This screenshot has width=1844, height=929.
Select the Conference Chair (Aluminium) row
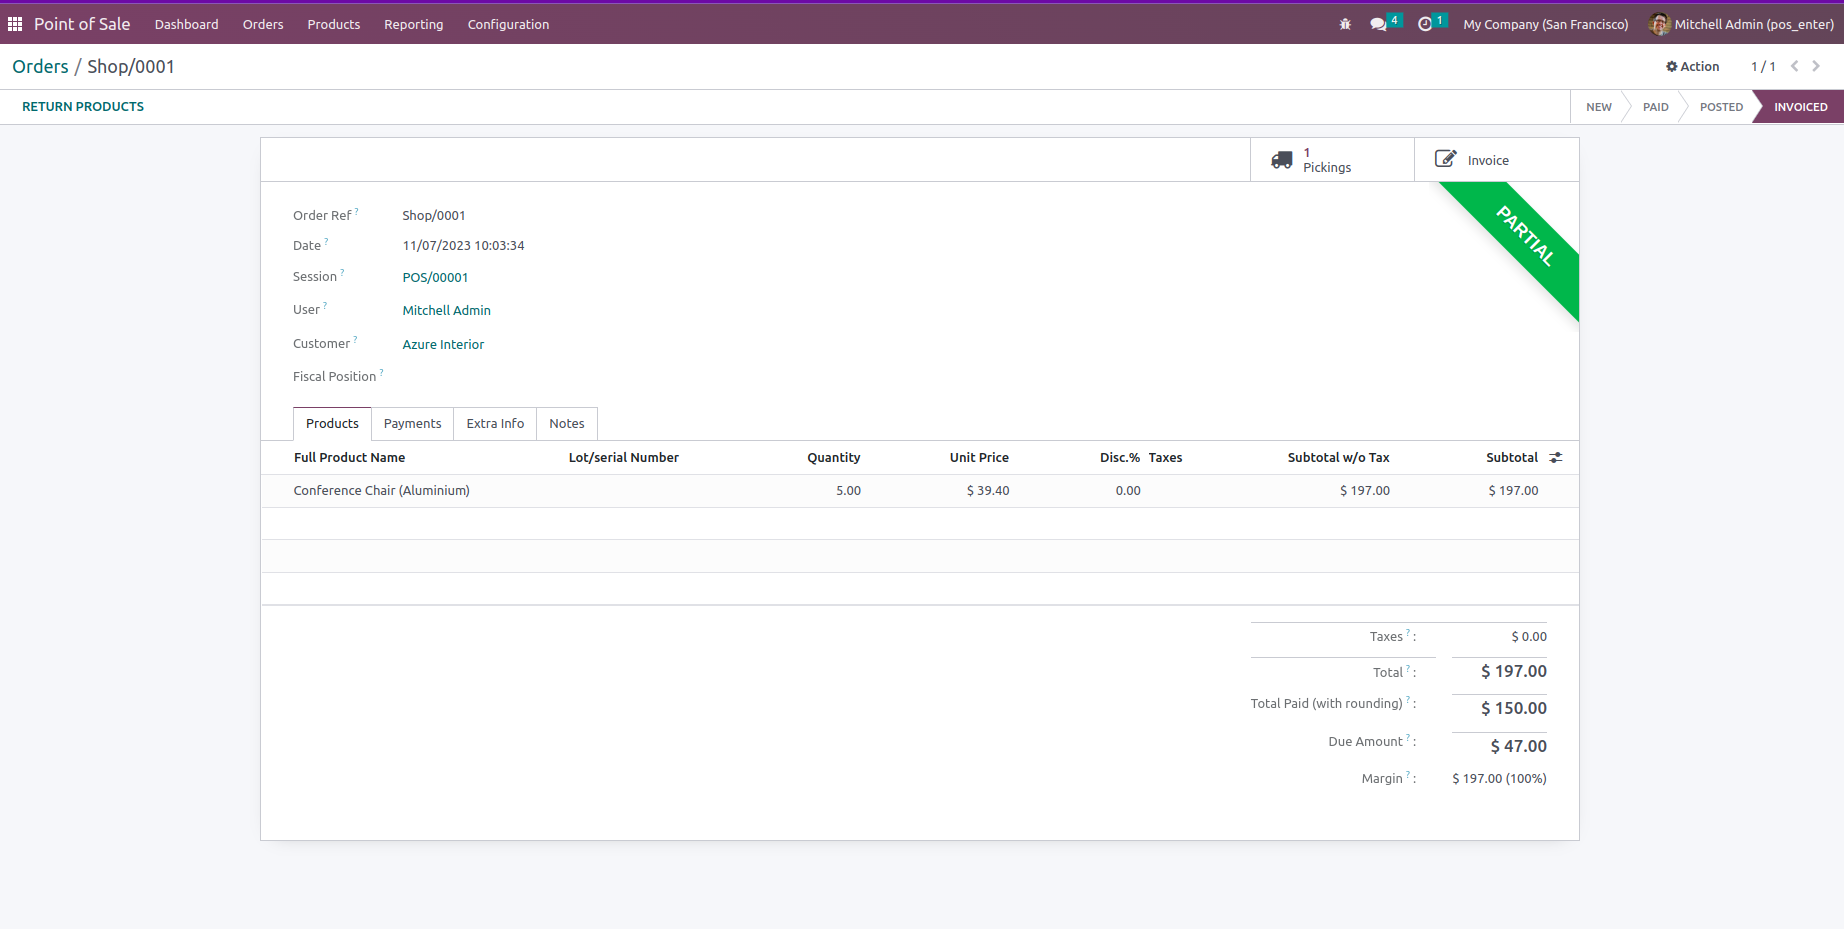pyautogui.click(x=920, y=491)
